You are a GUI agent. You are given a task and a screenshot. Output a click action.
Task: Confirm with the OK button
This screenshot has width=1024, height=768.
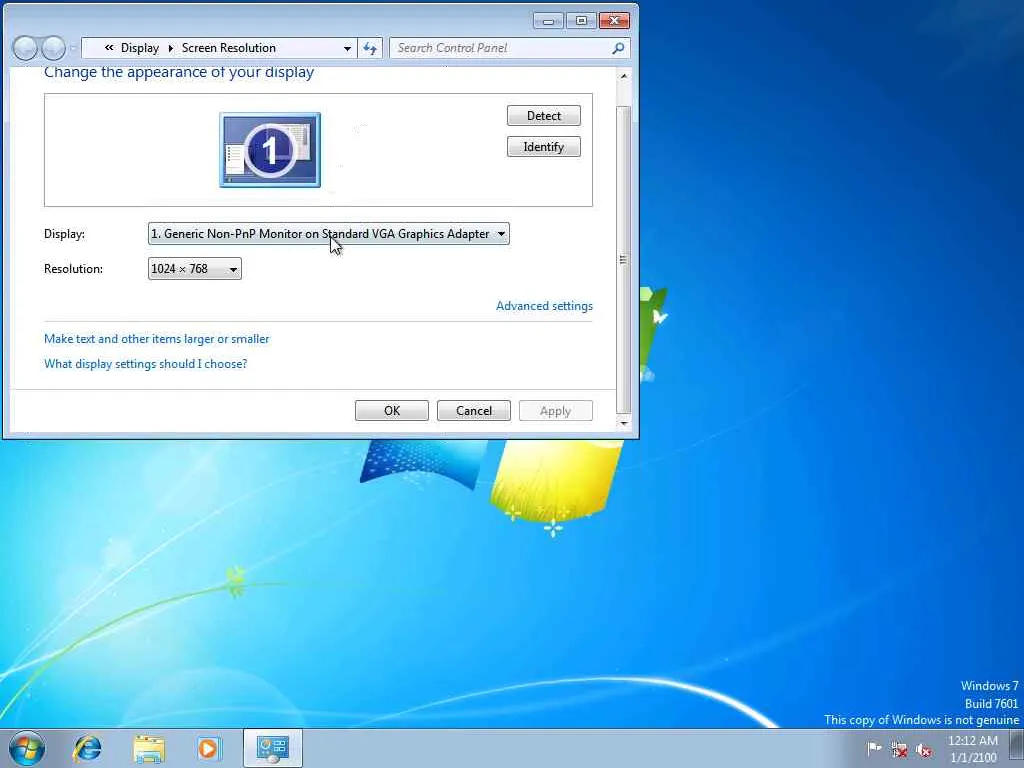(392, 411)
